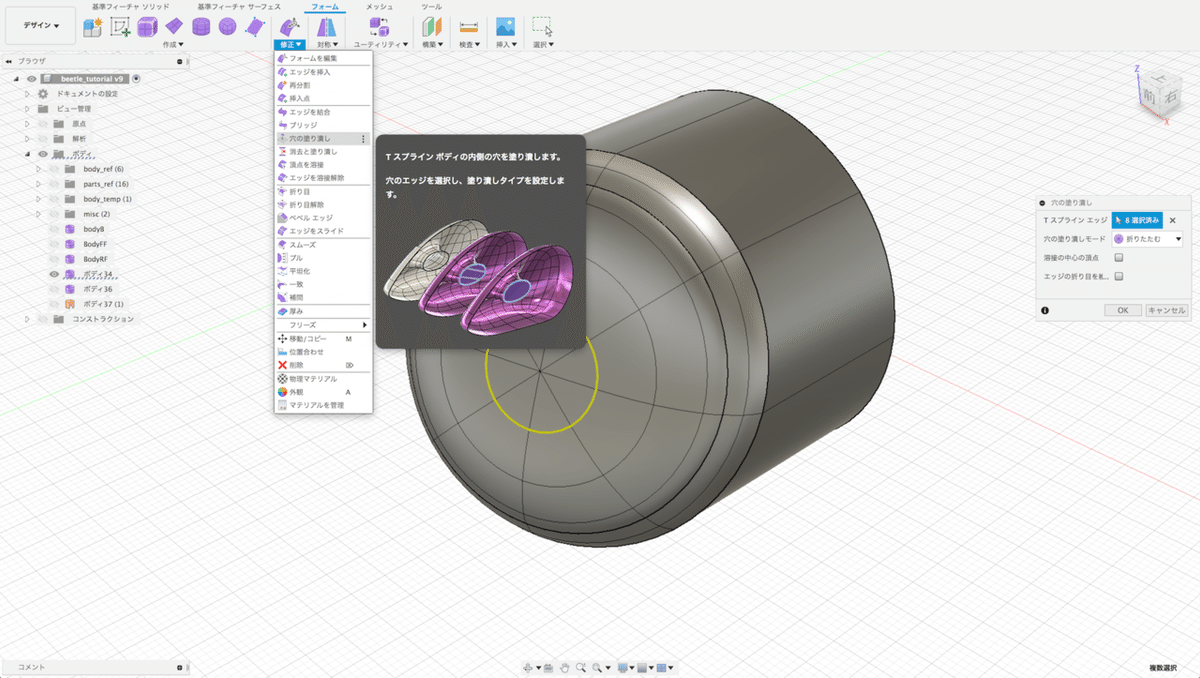This screenshot has height=678, width=1200.
Task: Click the viewports layout icon
Action: 661,667
